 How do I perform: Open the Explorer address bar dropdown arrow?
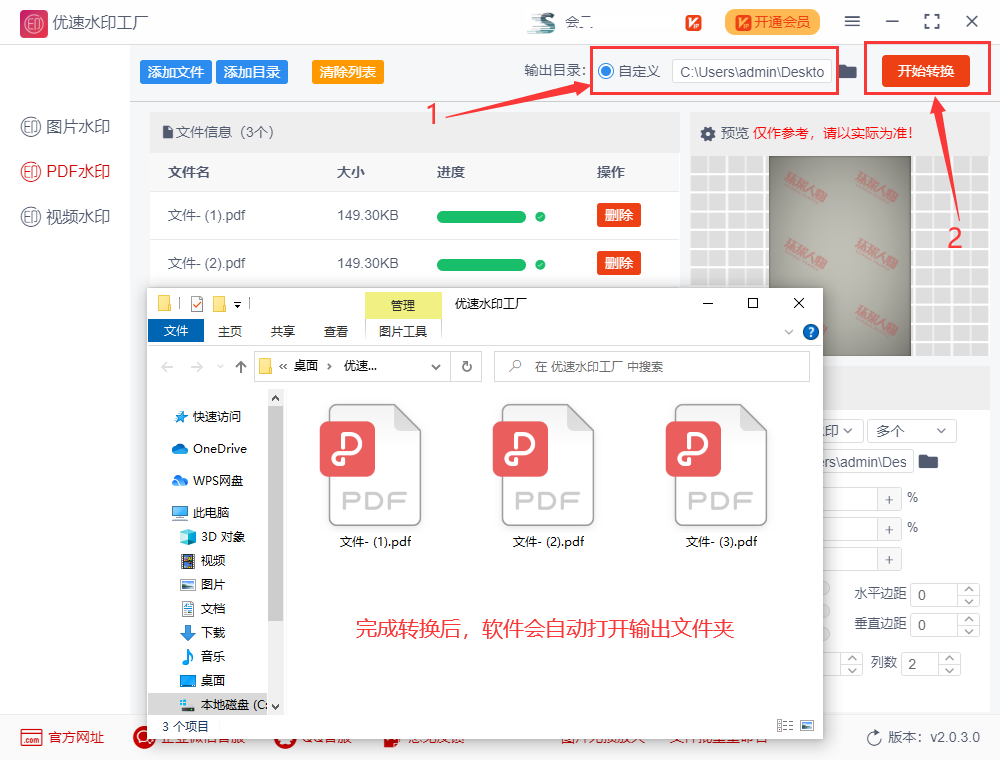click(x=435, y=366)
